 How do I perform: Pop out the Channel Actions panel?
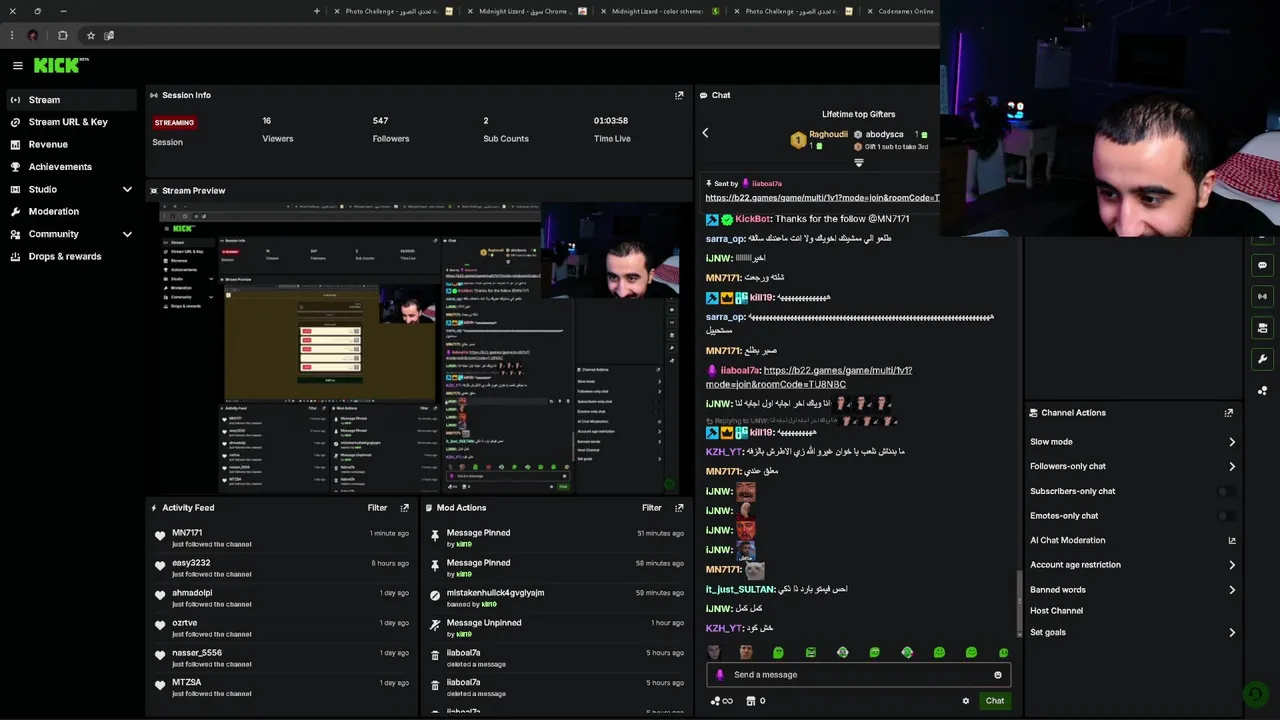point(1229,412)
